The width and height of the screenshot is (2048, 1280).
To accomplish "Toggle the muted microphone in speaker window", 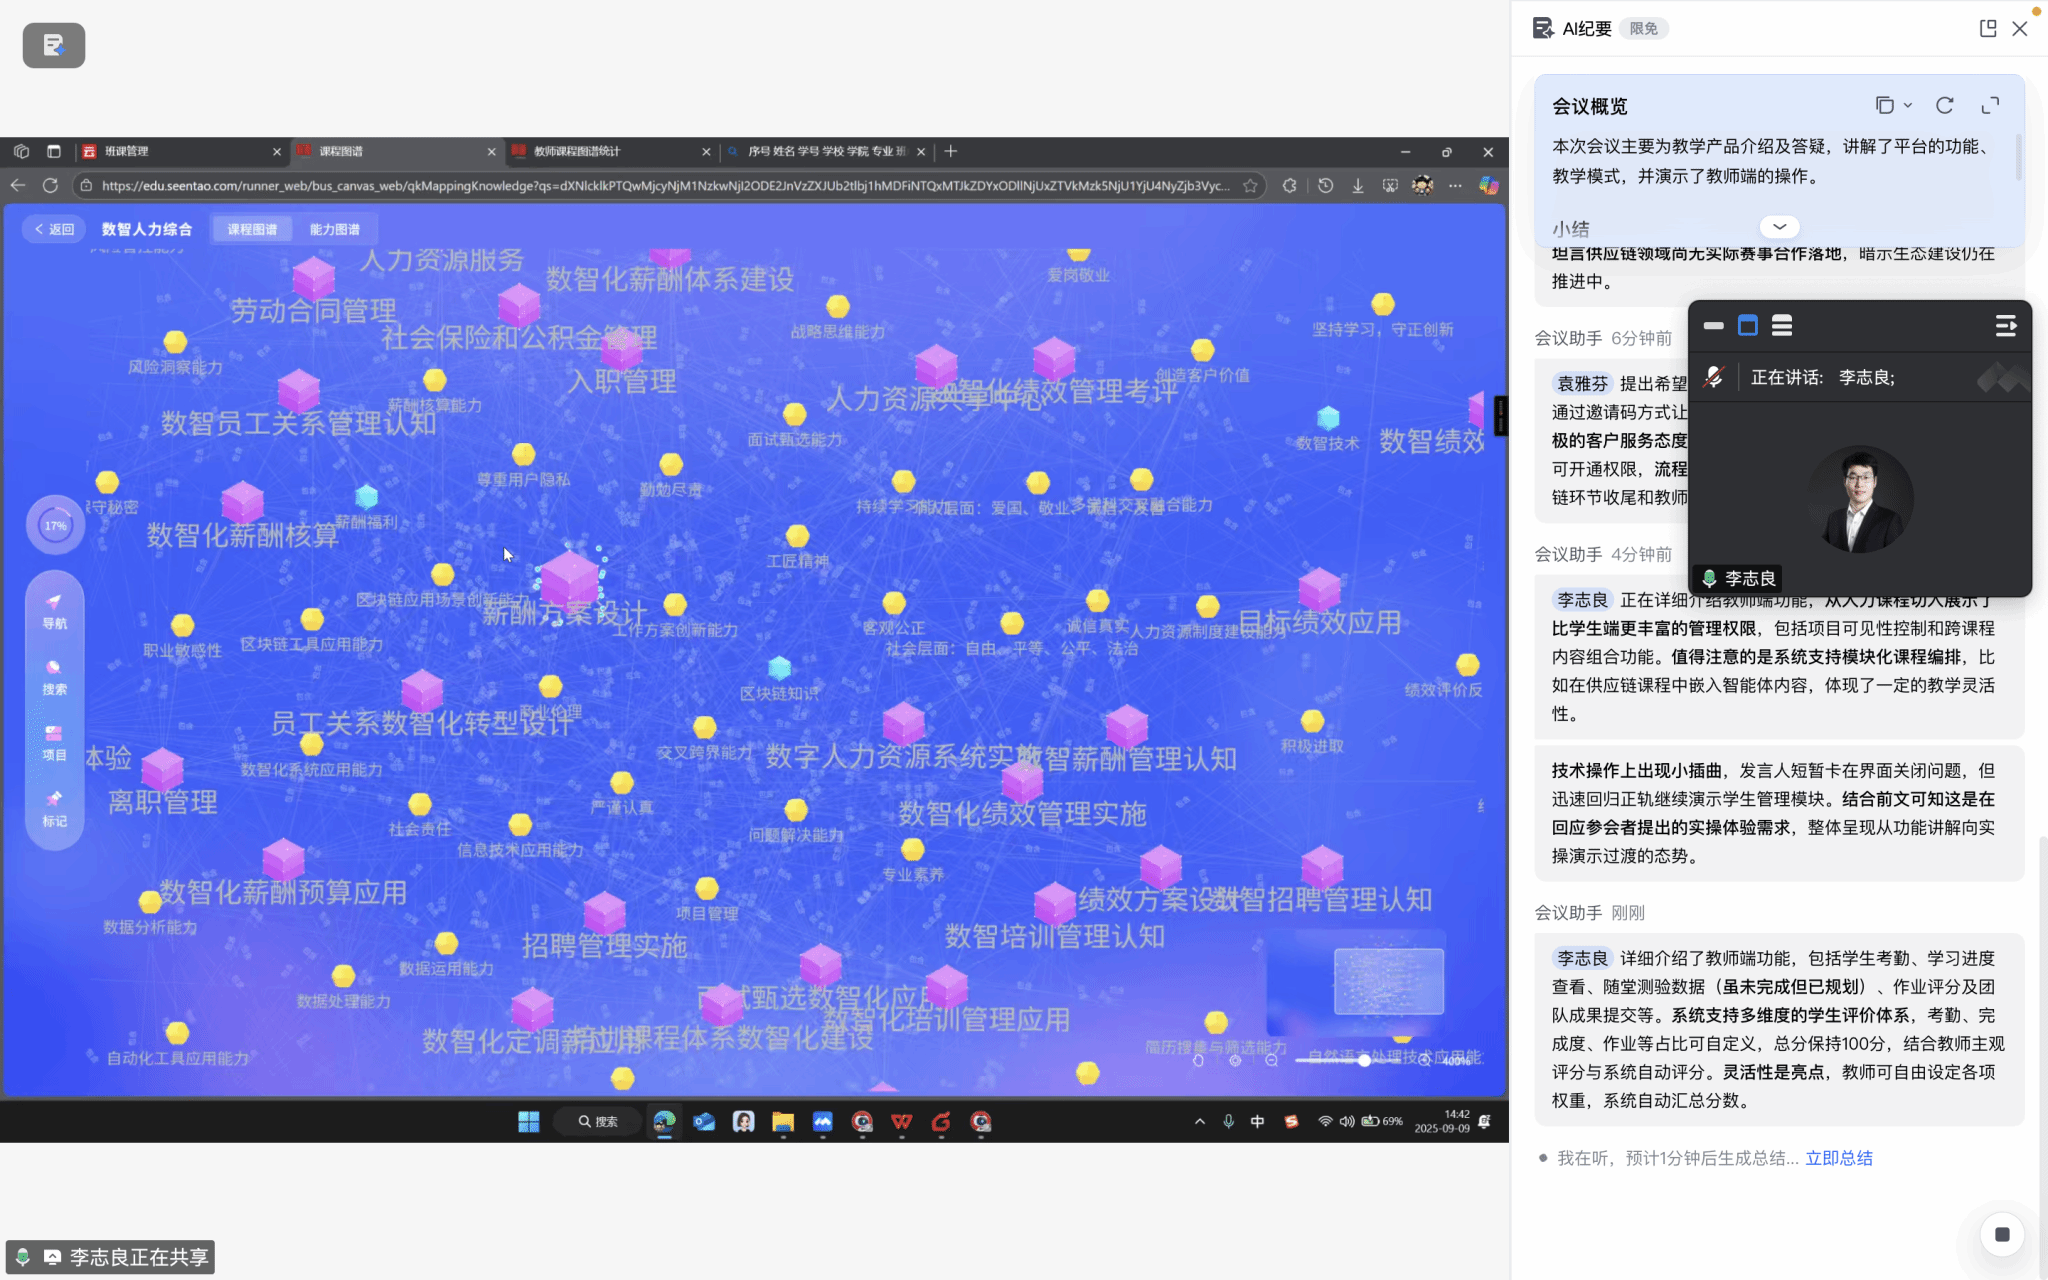I will [x=1714, y=377].
